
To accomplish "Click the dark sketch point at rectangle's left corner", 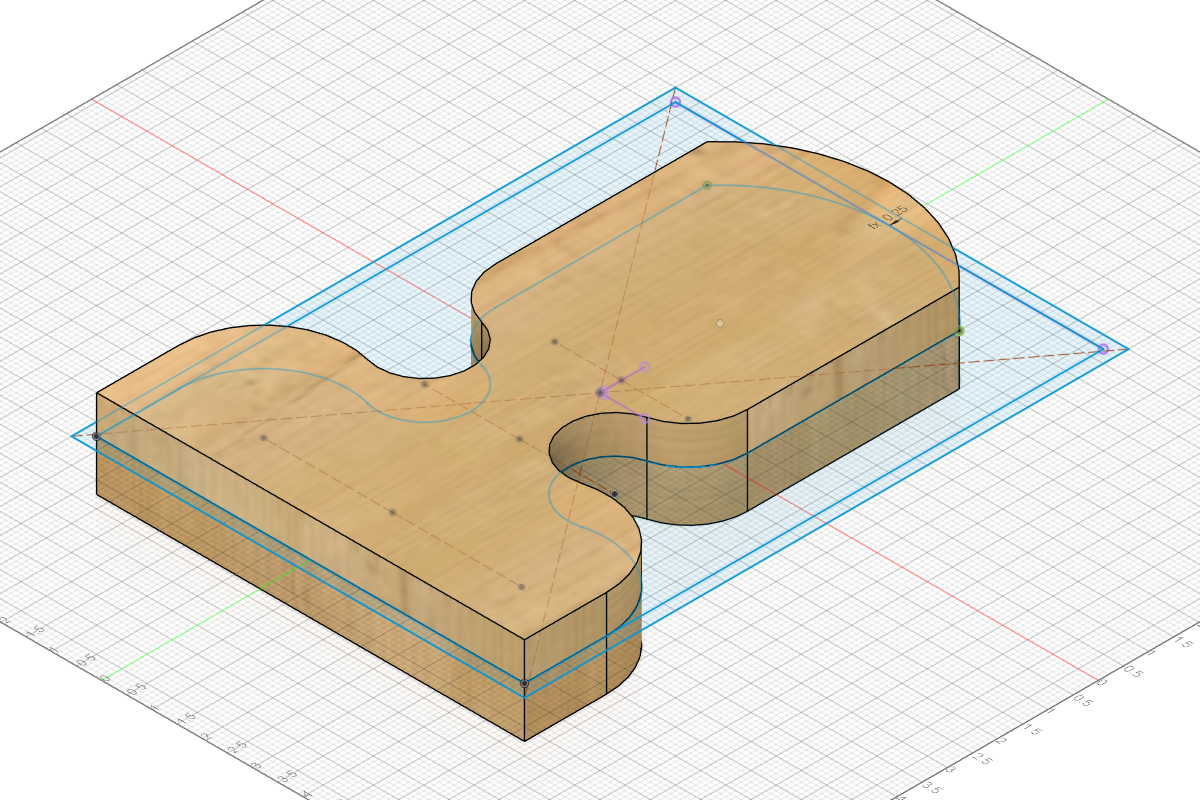I will pyautogui.click(x=96, y=436).
